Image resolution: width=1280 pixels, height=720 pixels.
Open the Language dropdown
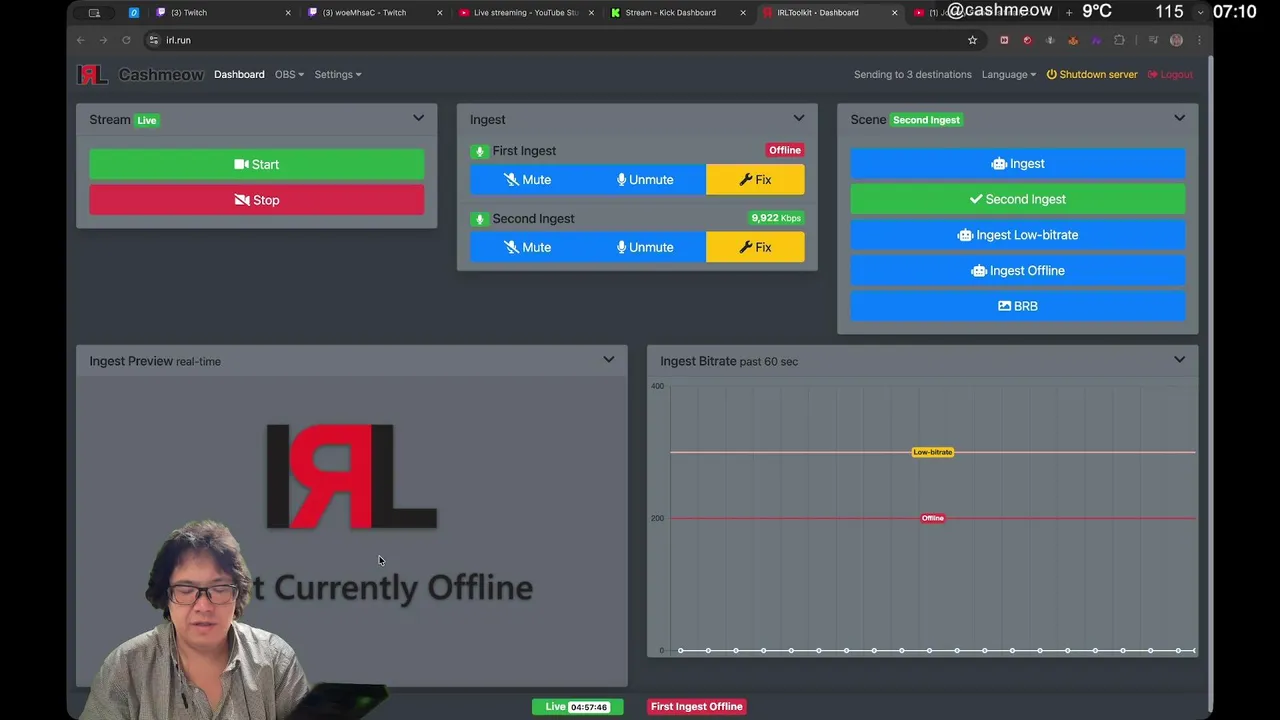pyautogui.click(x=1008, y=75)
